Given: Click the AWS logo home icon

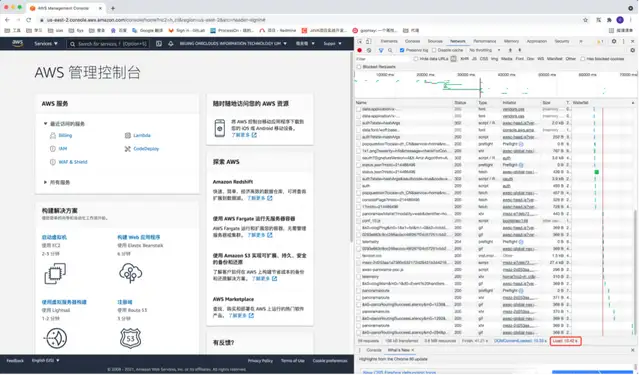Looking at the screenshot, I should pyautogui.click(x=18, y=43).
